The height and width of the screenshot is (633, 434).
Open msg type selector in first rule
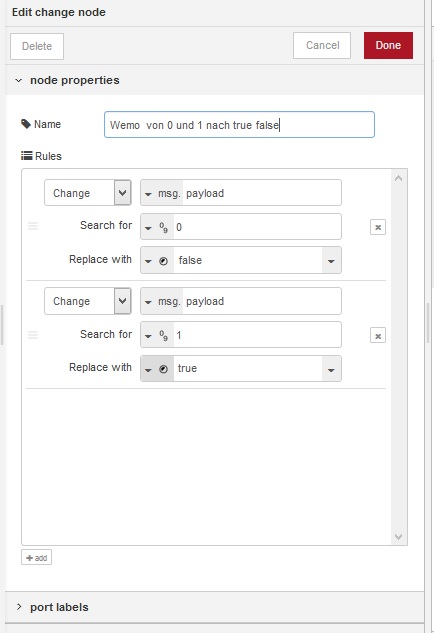pyautogui.click(x=162, y=193)
